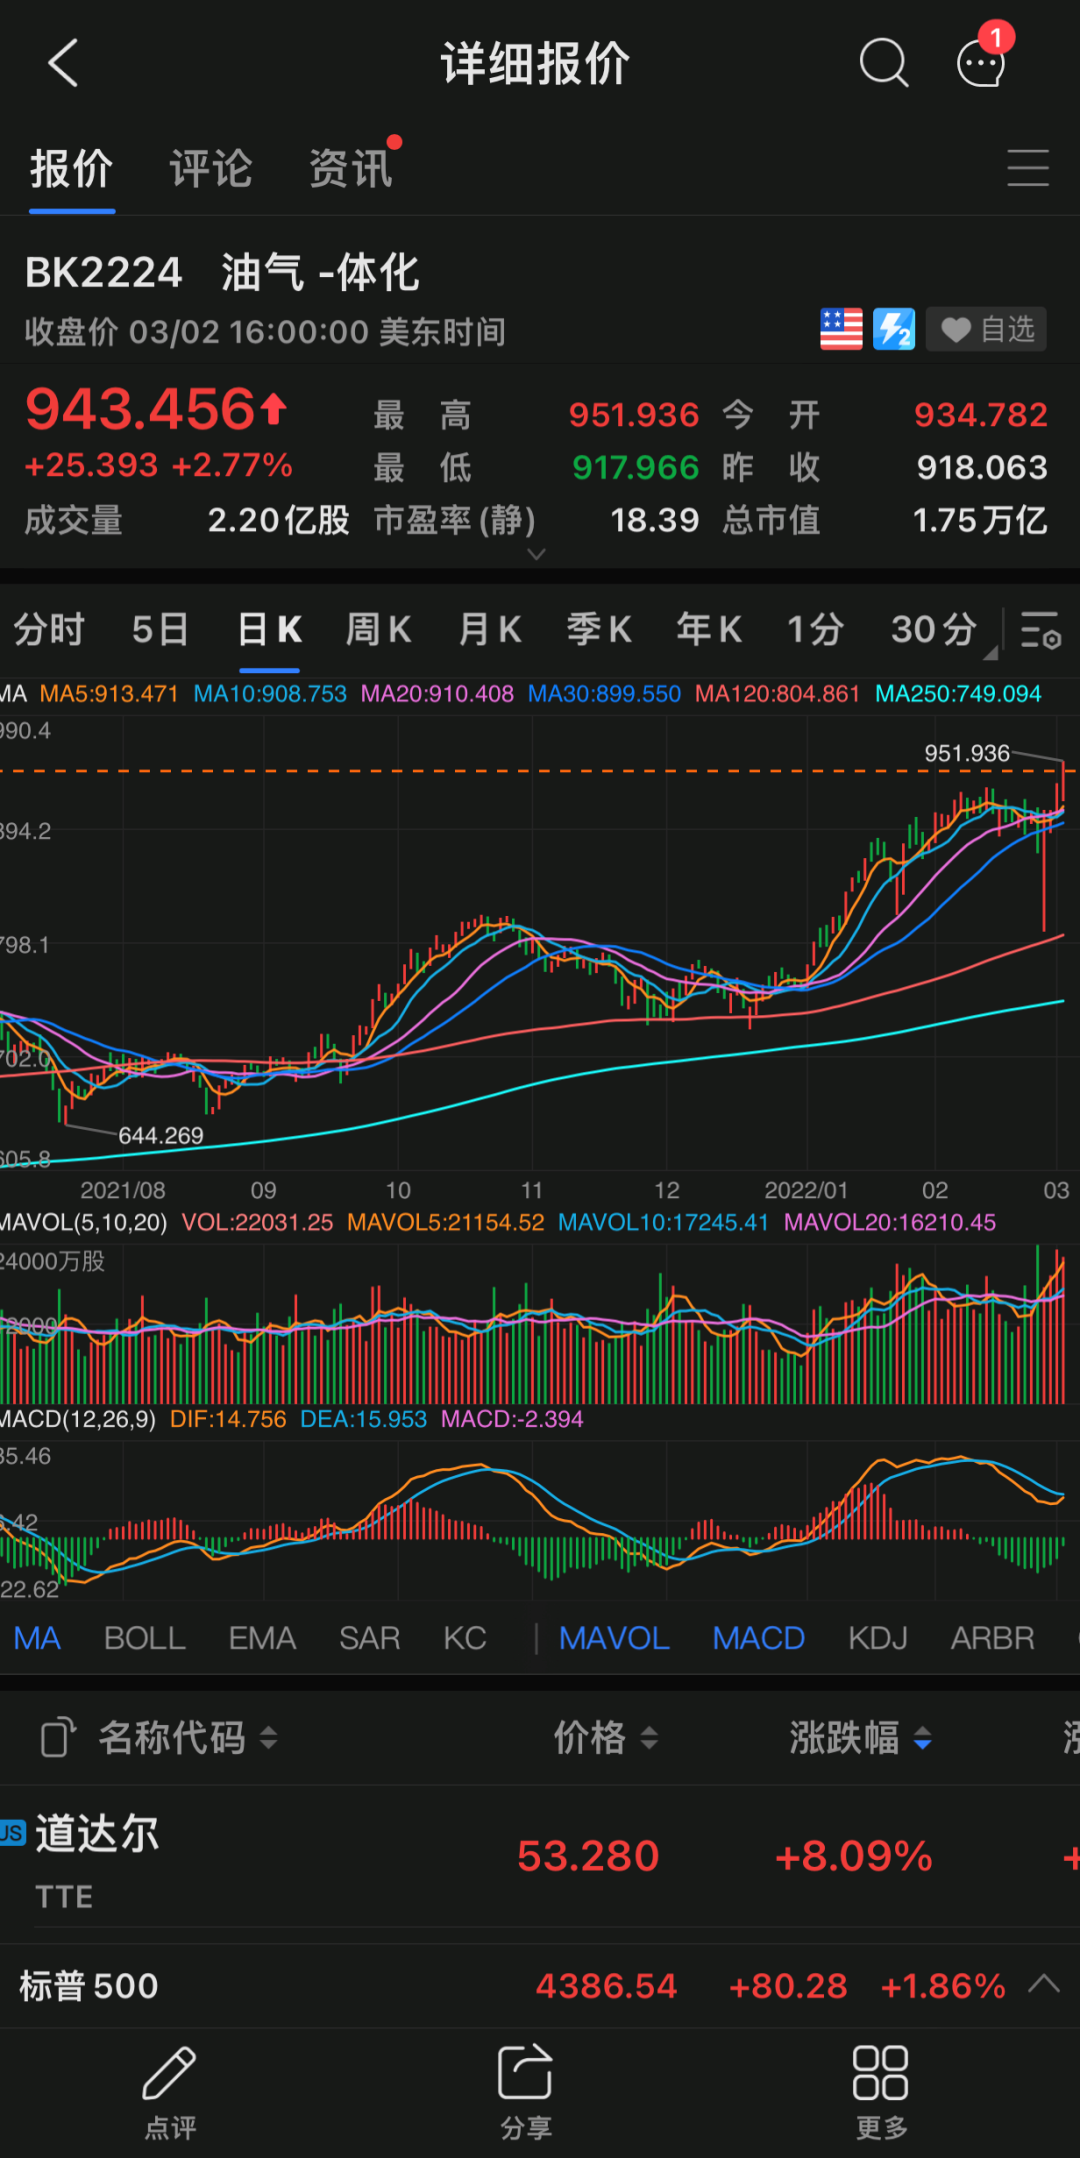Tap the US flag market icon
The width and height of the screenshot is (1080, 2158).
(x=841, y=329)
